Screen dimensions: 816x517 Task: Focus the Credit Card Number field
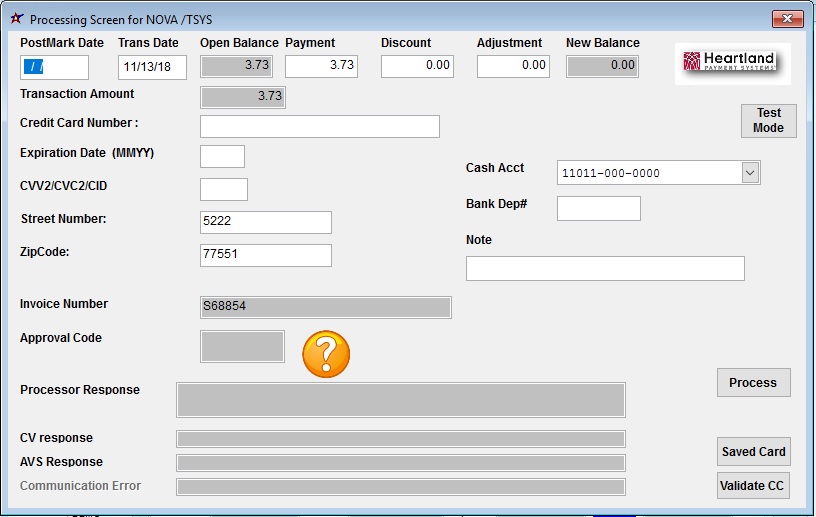(x=319, y=126)
